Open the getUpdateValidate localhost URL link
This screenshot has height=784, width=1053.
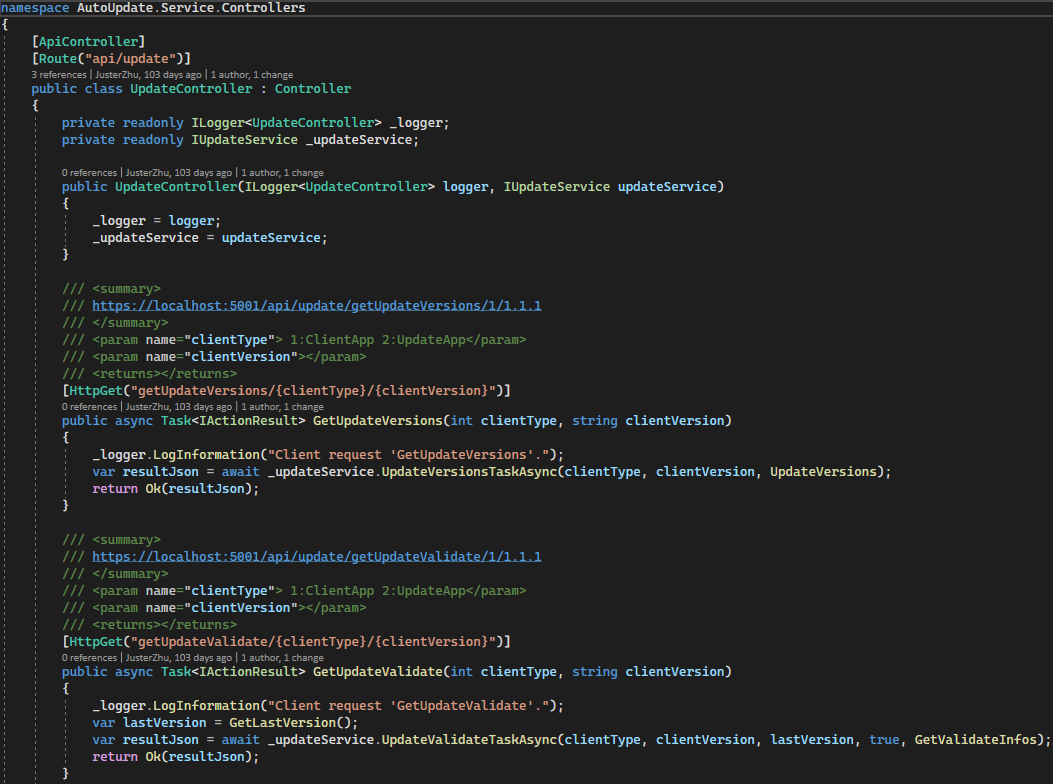click(316, 557)
